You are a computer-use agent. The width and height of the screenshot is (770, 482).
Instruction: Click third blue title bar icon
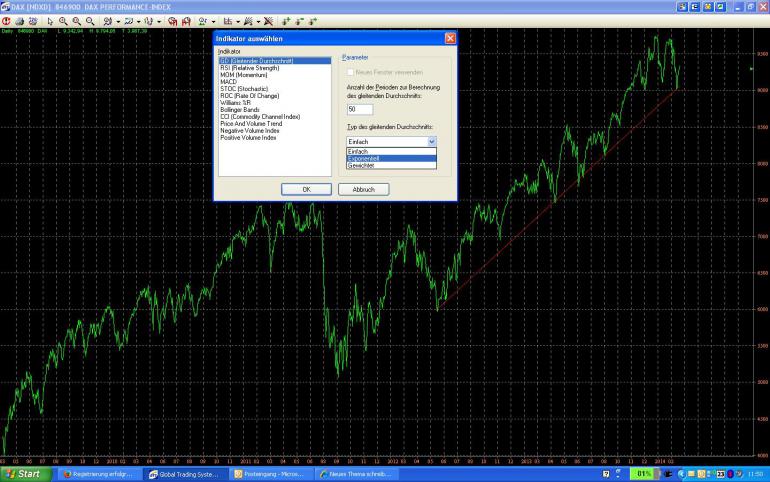point(708,7)
